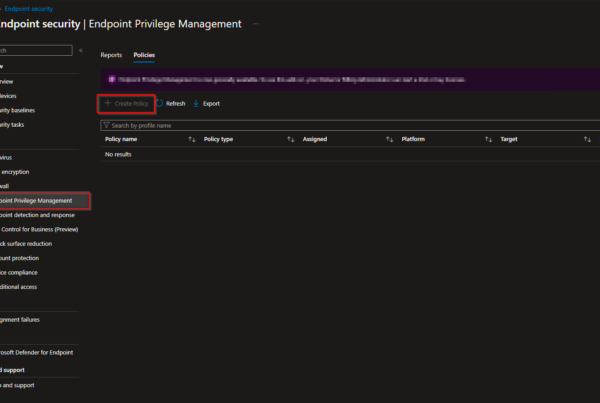Click the plus icon for Create Policy
Image resolution: width=600 pixels, height=403 pixels.
coord(108,103)
